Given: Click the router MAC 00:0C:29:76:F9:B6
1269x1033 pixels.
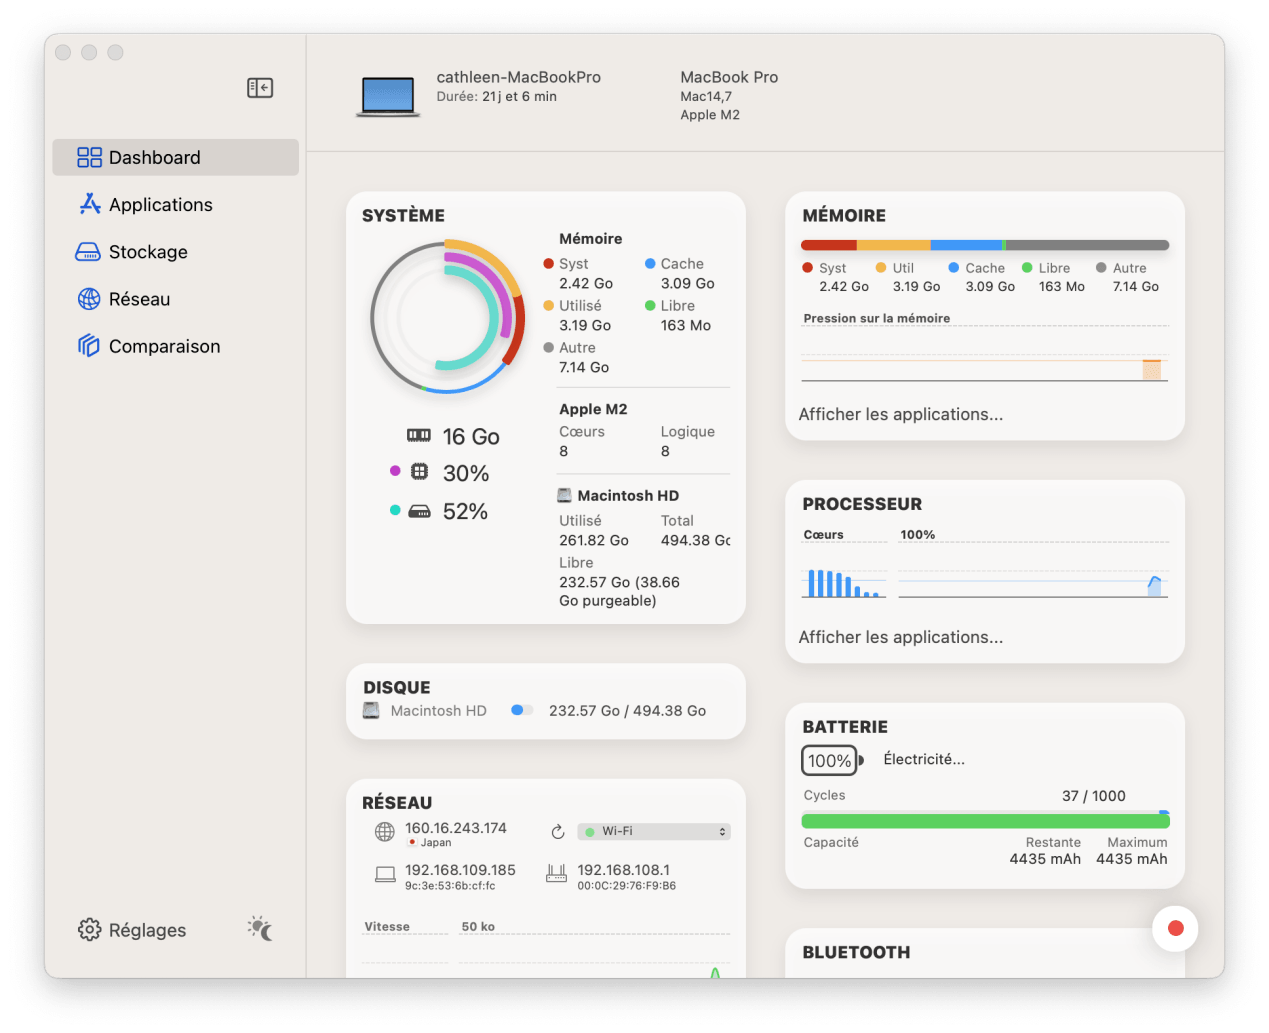Looking at the screenshot, I should point(627,886).
